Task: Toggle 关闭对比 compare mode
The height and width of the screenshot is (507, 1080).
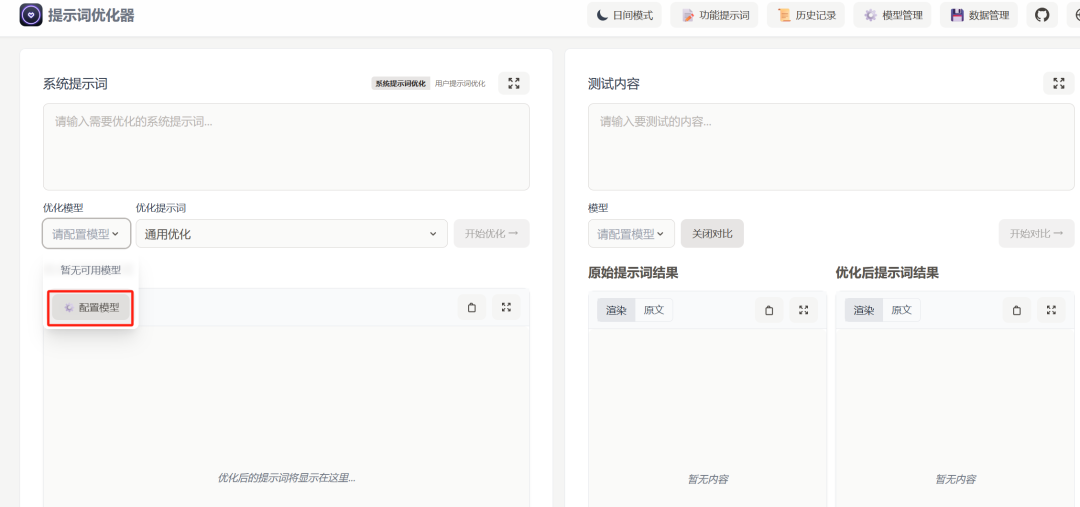Action: point(712,234)
